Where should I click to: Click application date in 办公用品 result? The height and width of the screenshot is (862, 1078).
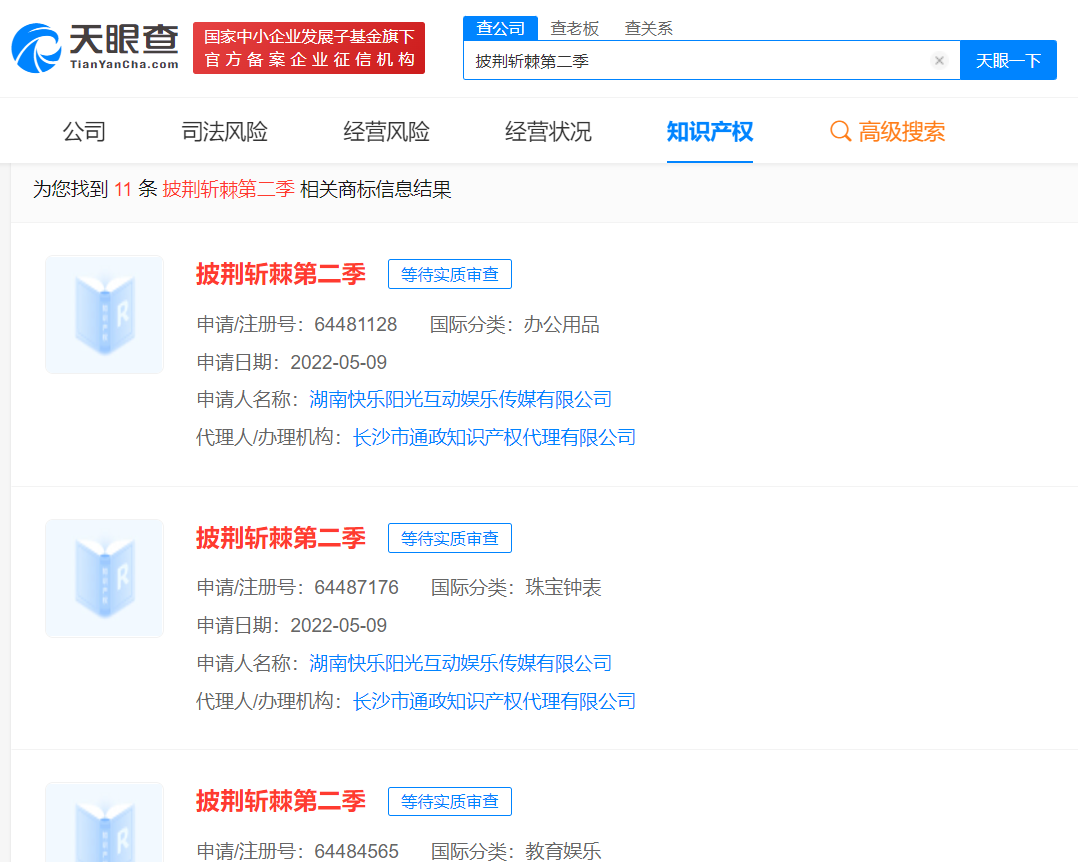[x=338, y=362]
